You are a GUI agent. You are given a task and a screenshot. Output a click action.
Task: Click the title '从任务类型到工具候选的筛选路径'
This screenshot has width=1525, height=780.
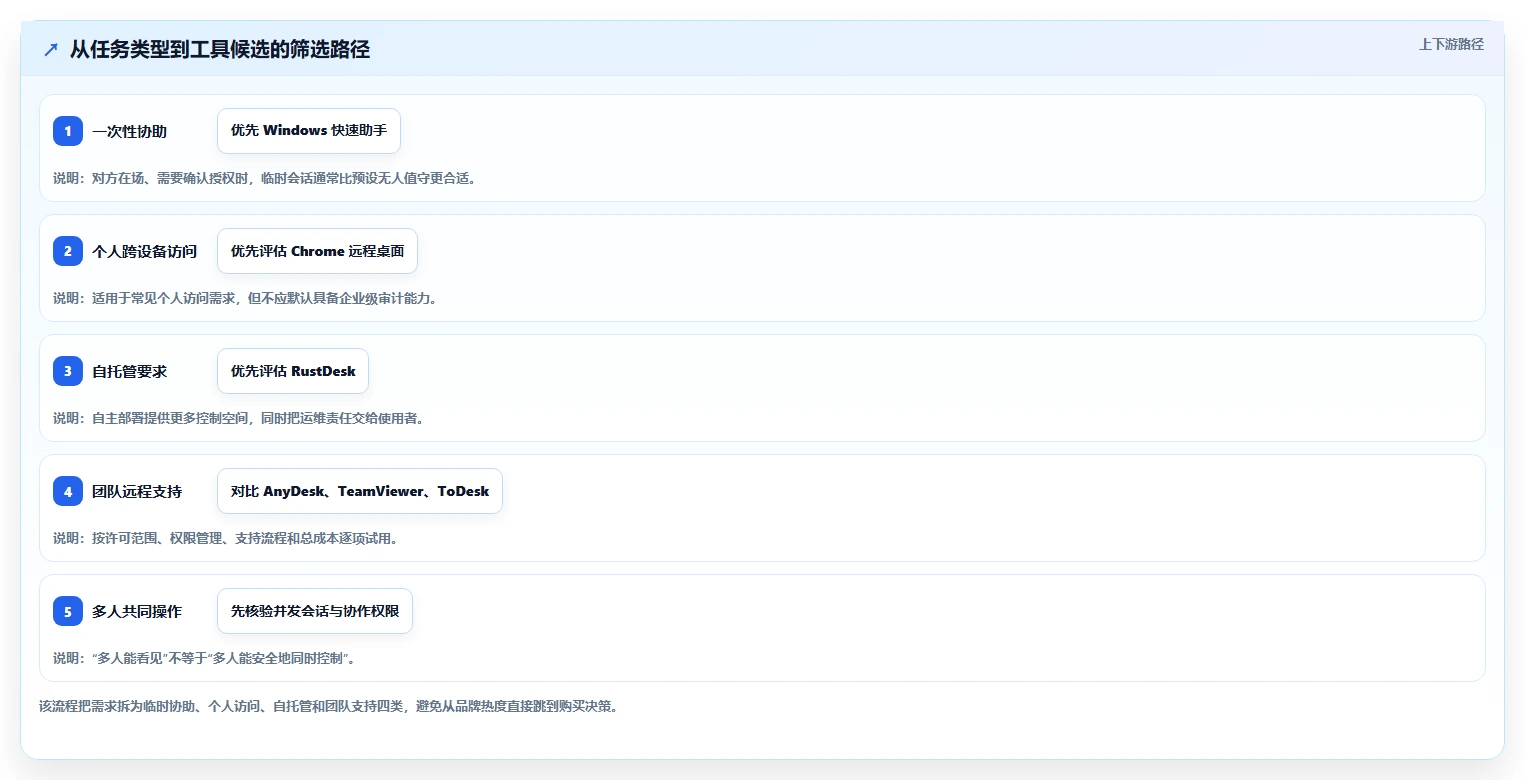click(x=220, y=50)
